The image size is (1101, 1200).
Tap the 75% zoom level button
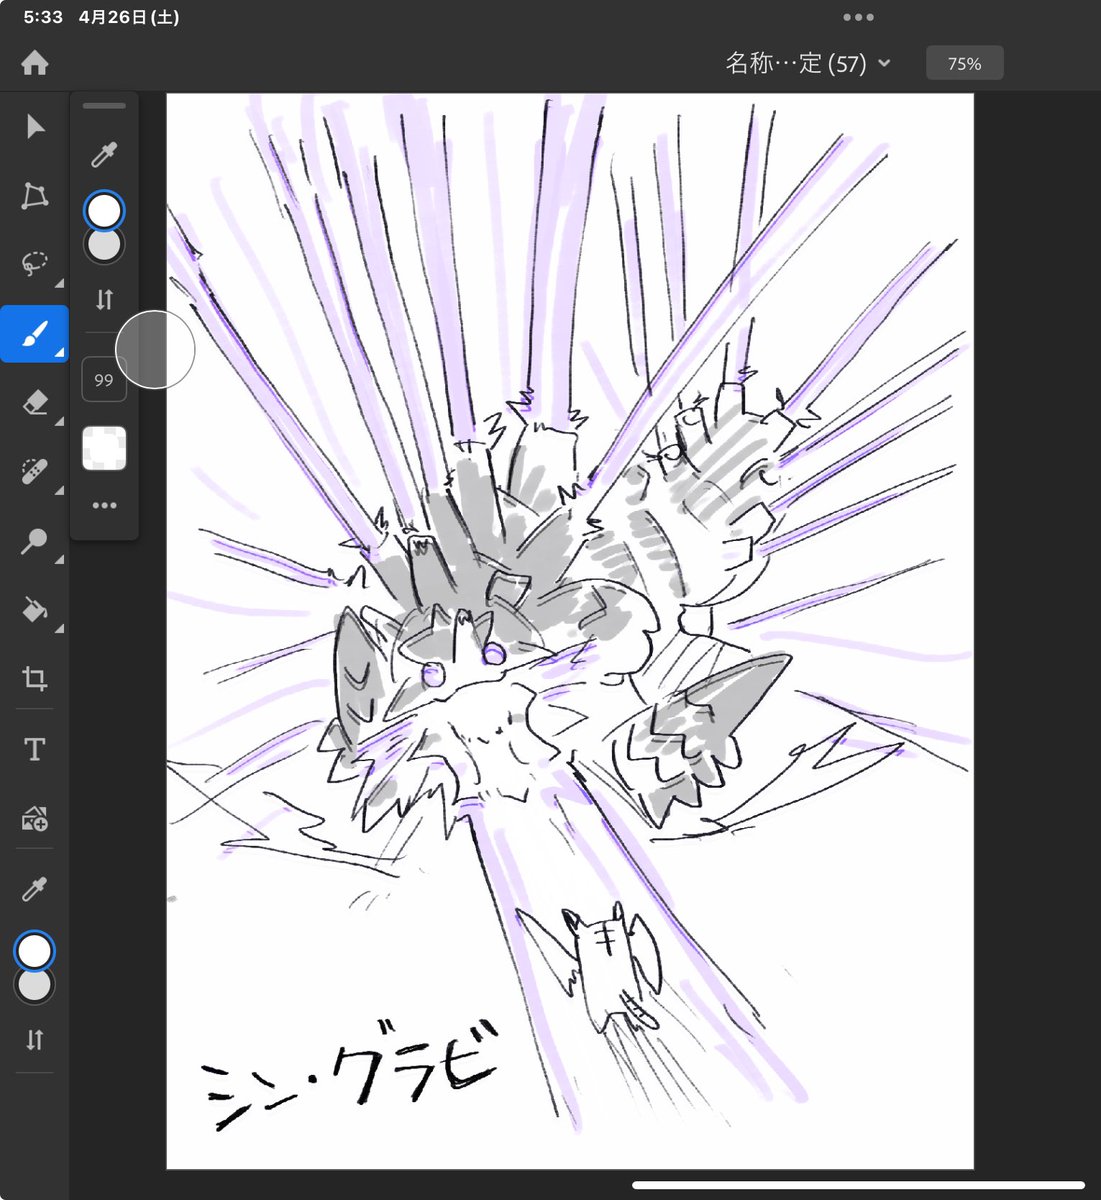click(x=964, y=63)
